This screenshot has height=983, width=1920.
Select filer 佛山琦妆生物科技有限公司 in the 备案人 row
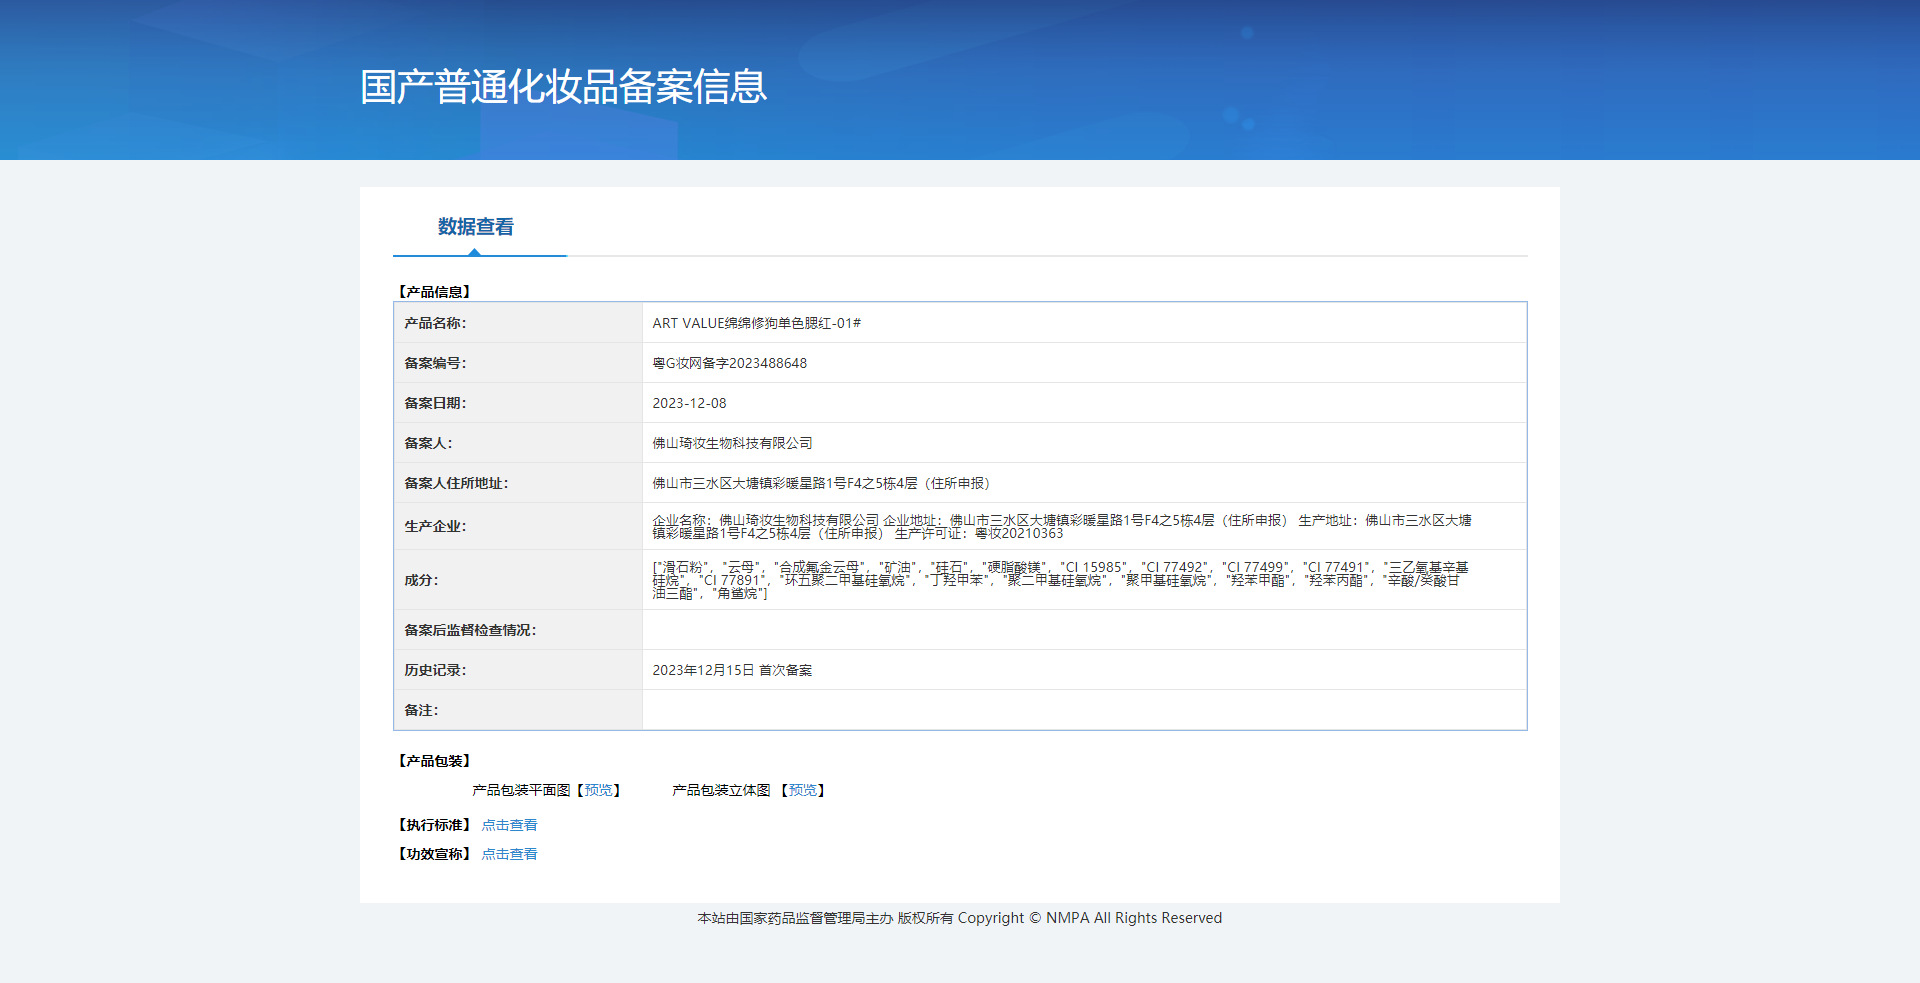(732, 443)
